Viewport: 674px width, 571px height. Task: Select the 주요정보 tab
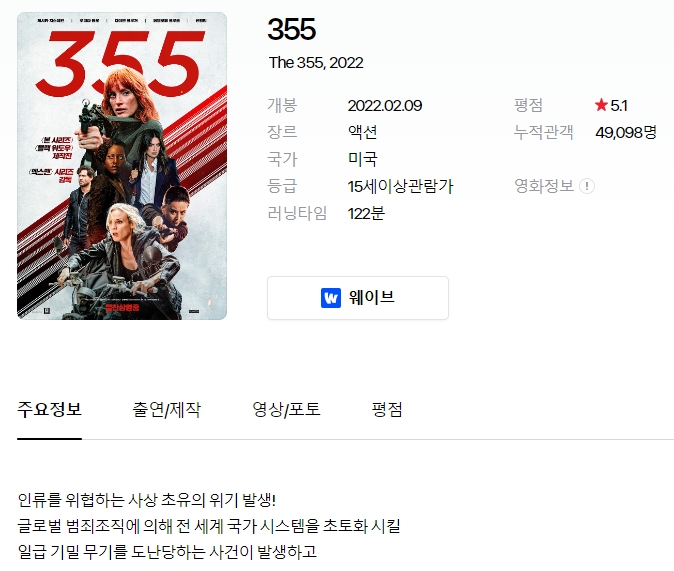coord(49,409)
